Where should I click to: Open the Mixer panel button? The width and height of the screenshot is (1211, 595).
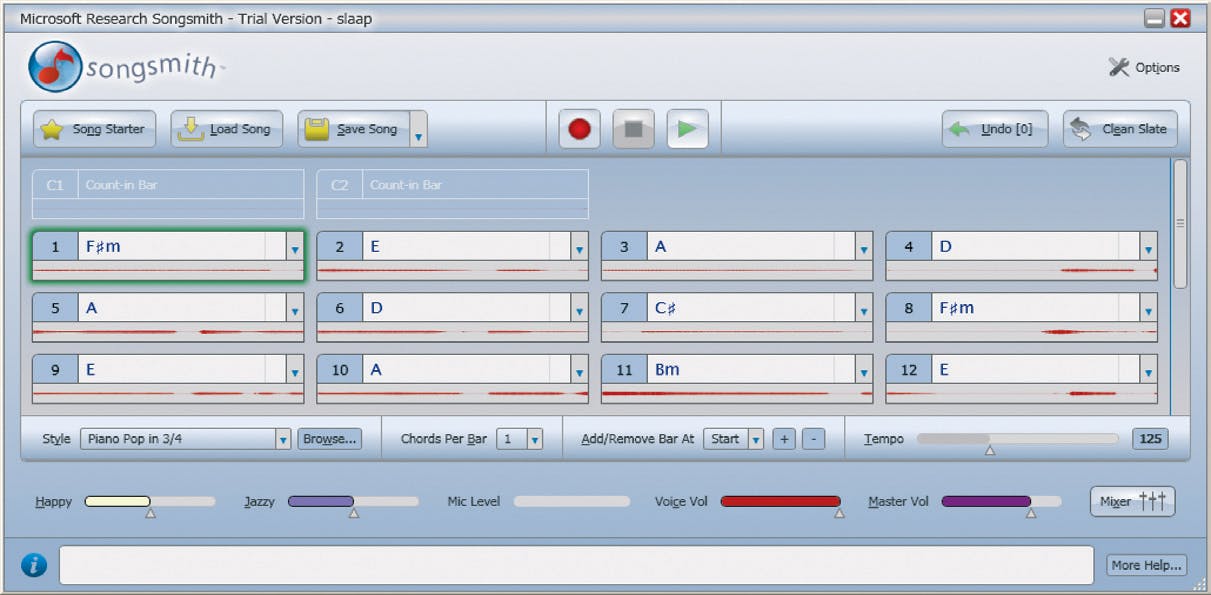point(1132,501)
